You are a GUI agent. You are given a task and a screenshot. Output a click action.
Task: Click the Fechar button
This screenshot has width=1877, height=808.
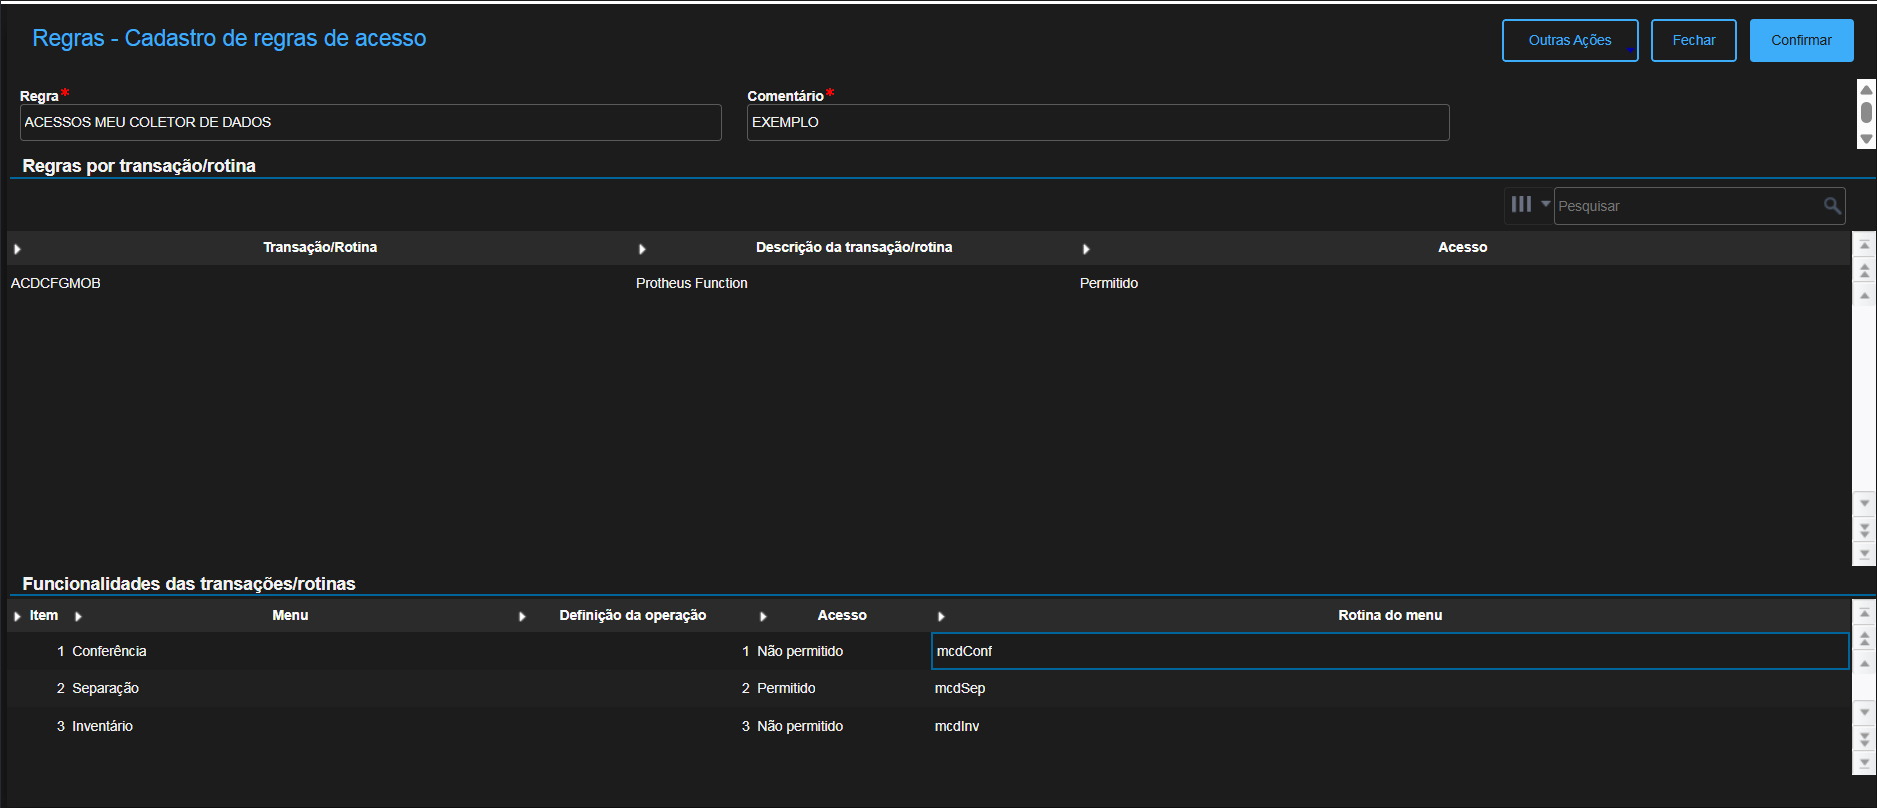coord(1693,41)
